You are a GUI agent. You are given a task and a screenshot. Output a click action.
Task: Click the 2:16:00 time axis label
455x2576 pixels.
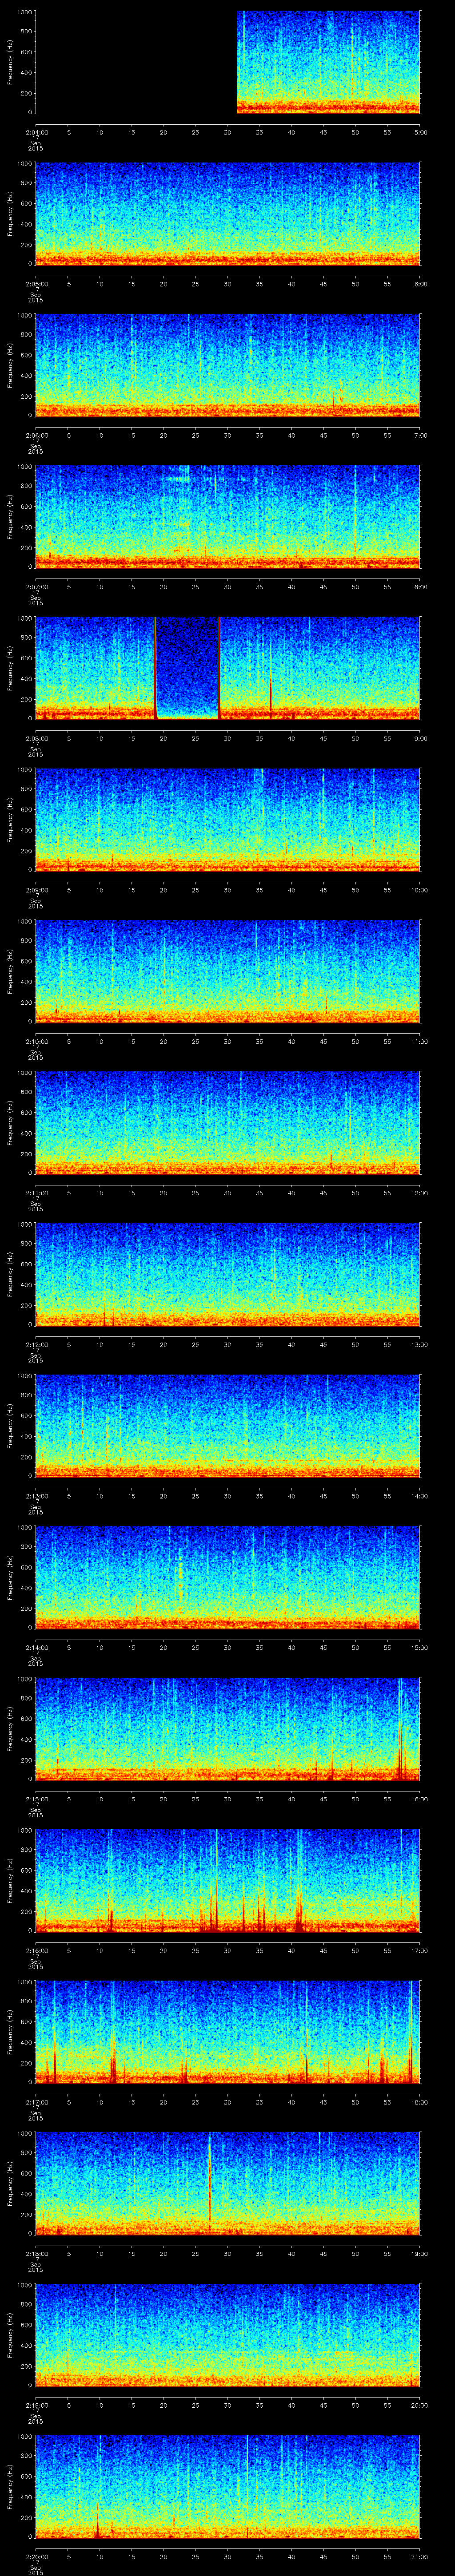[x=36, y=1950]
